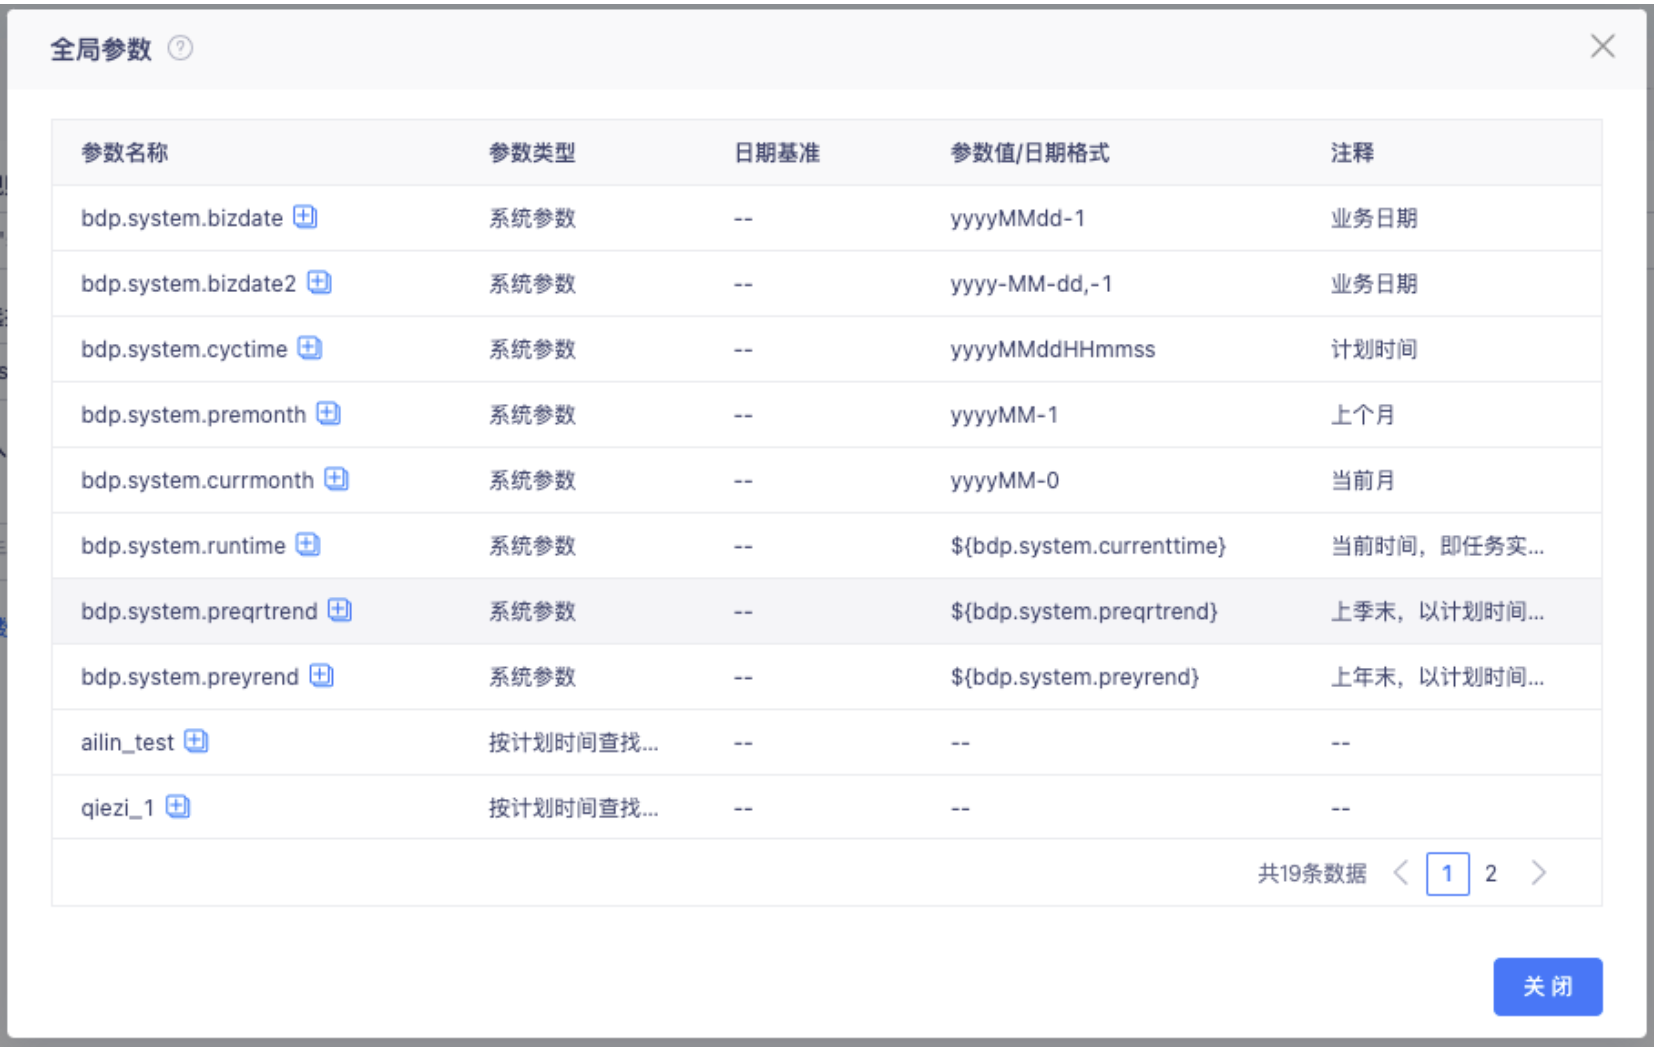Click the truncated 上季末，以计划时间... comment

point(1437,611)
